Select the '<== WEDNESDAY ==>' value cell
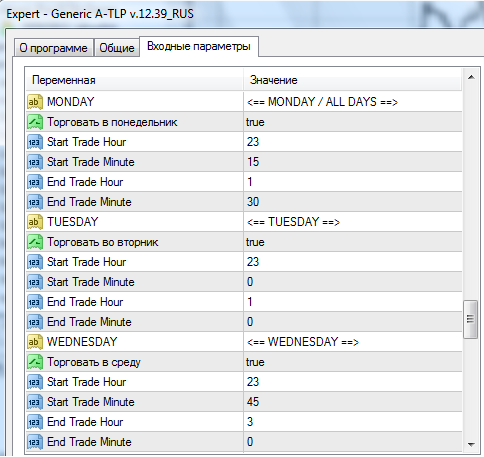The width and height of the screenshot is (484, 457). click(x=353, y=342)
